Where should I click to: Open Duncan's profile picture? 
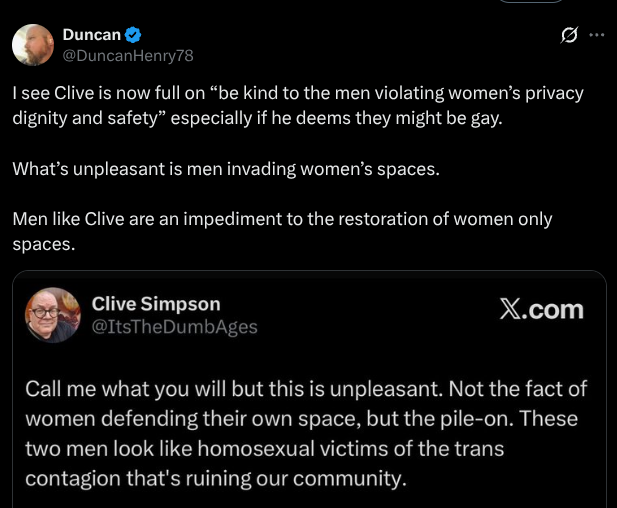coord(33,45)
